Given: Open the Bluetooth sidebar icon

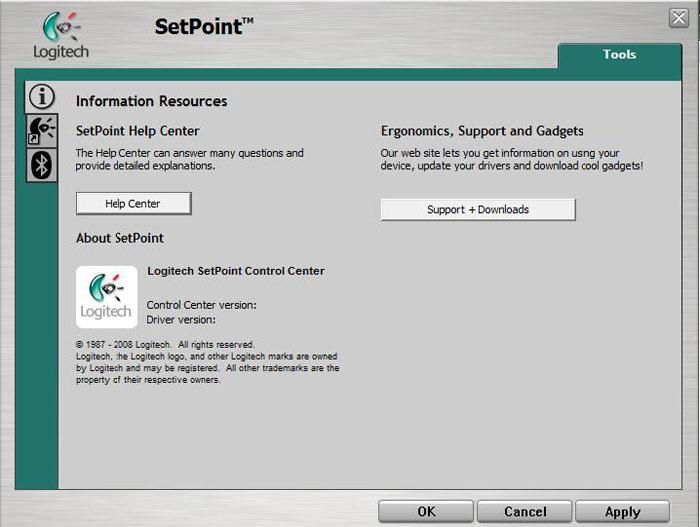Looking at the screenshot, I should coord(41,164).
